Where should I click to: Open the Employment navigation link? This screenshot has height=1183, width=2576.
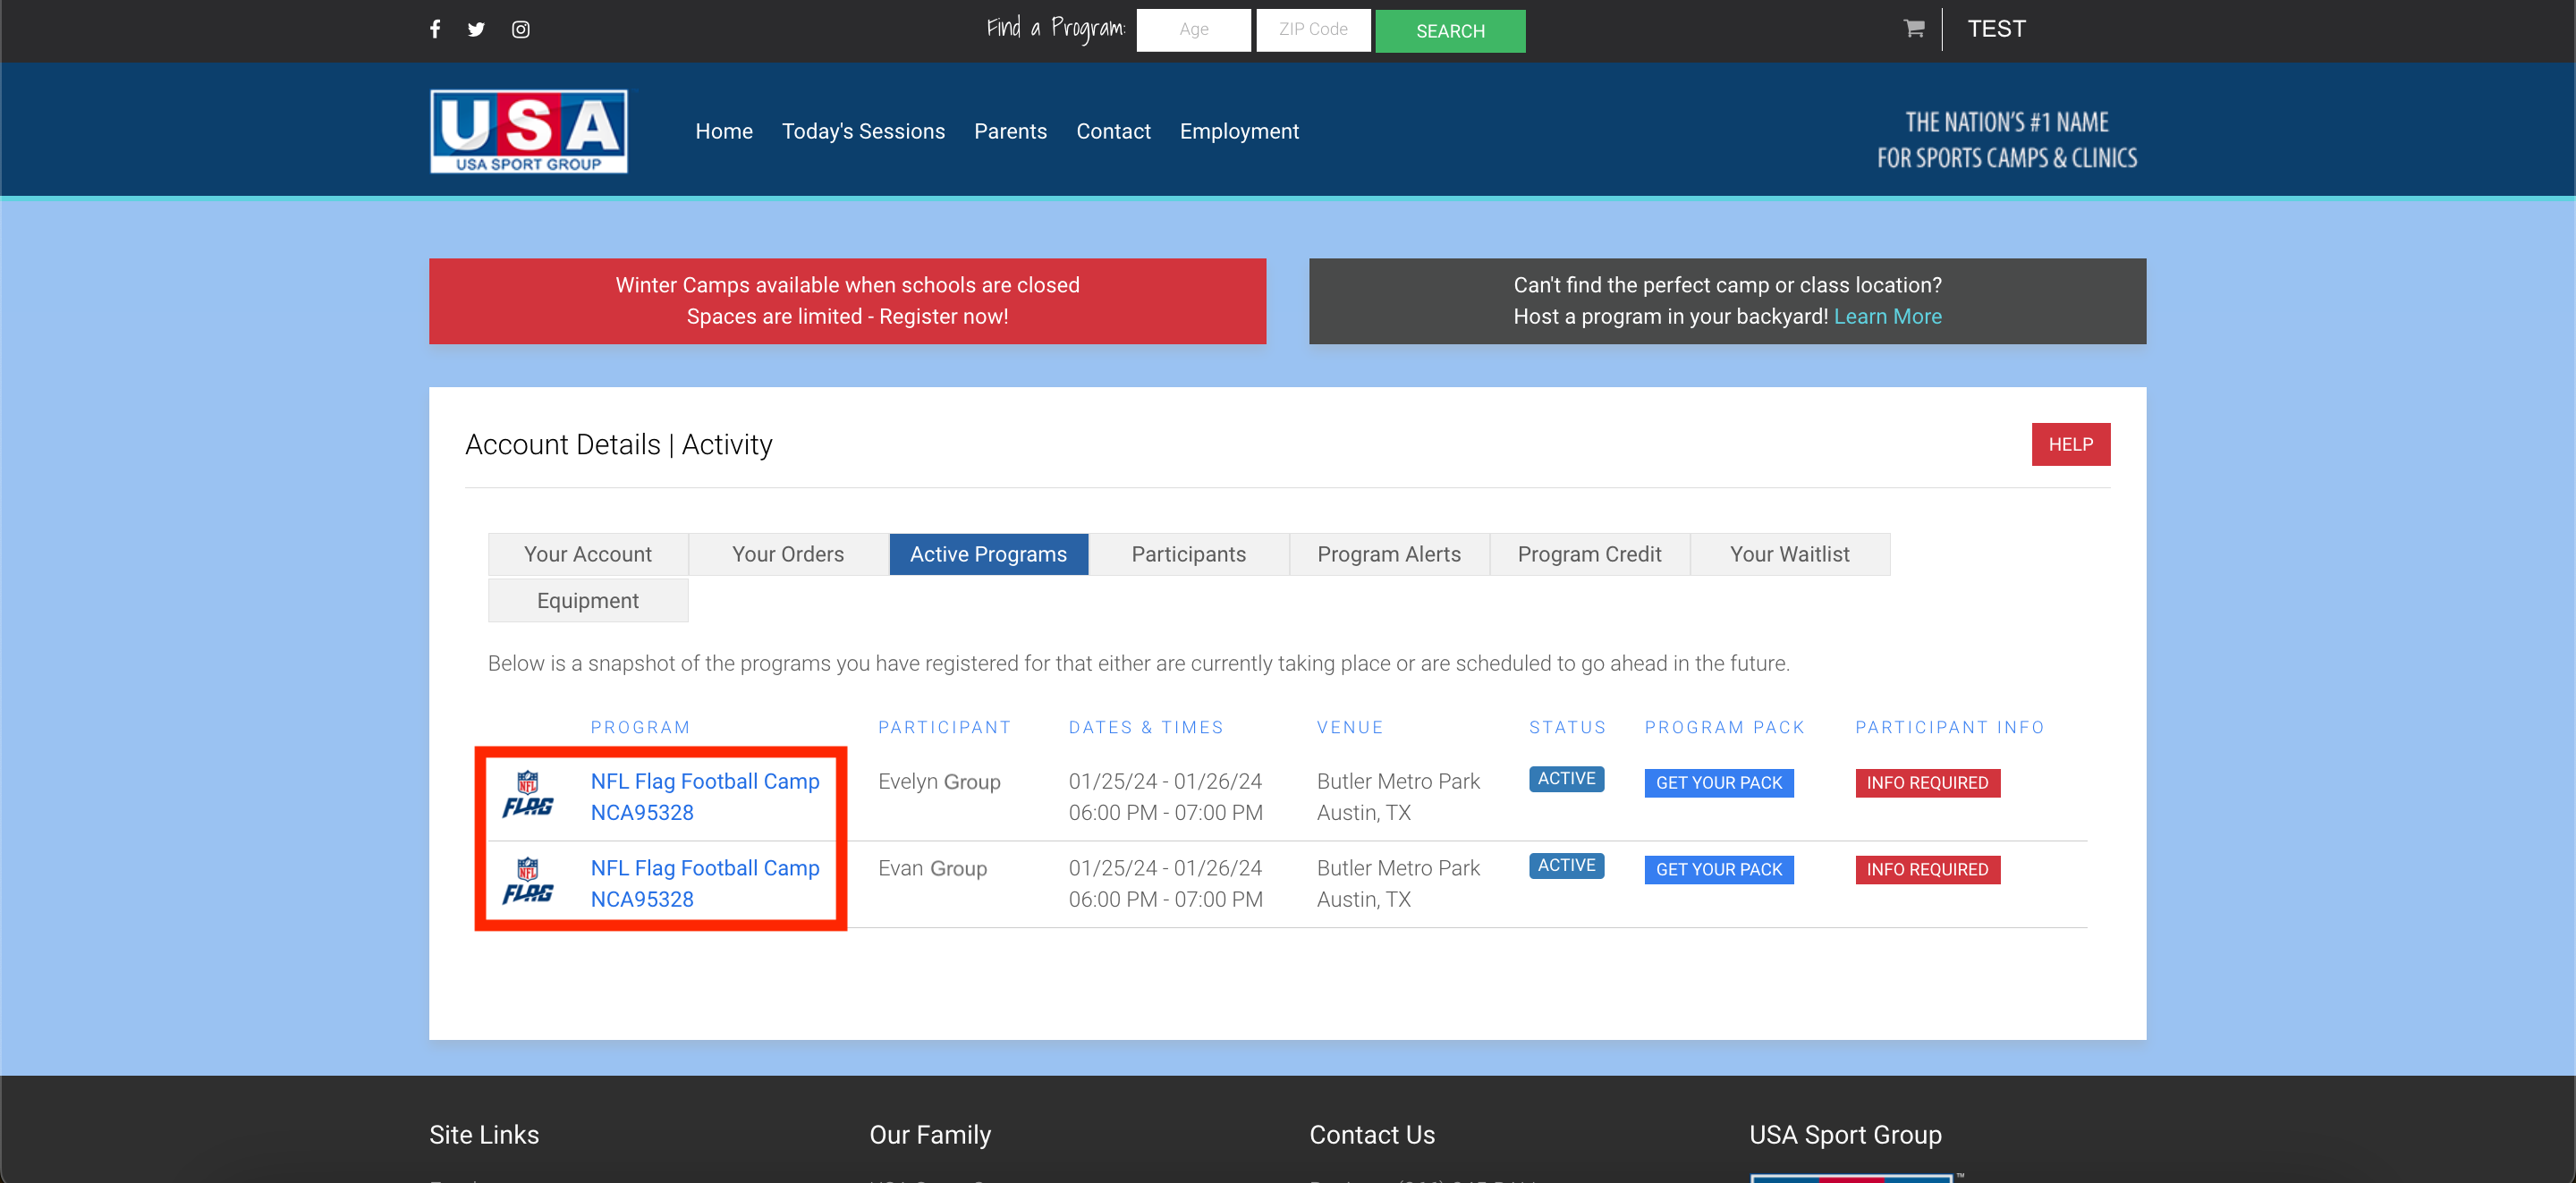1239,131
